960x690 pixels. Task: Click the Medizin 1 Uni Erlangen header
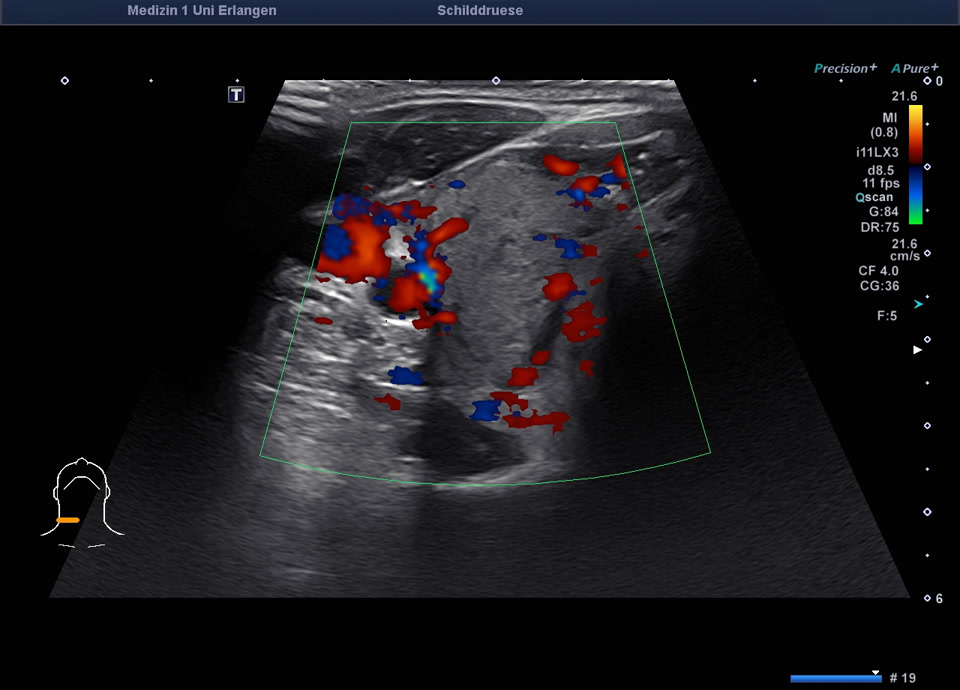tap(202, 11)
